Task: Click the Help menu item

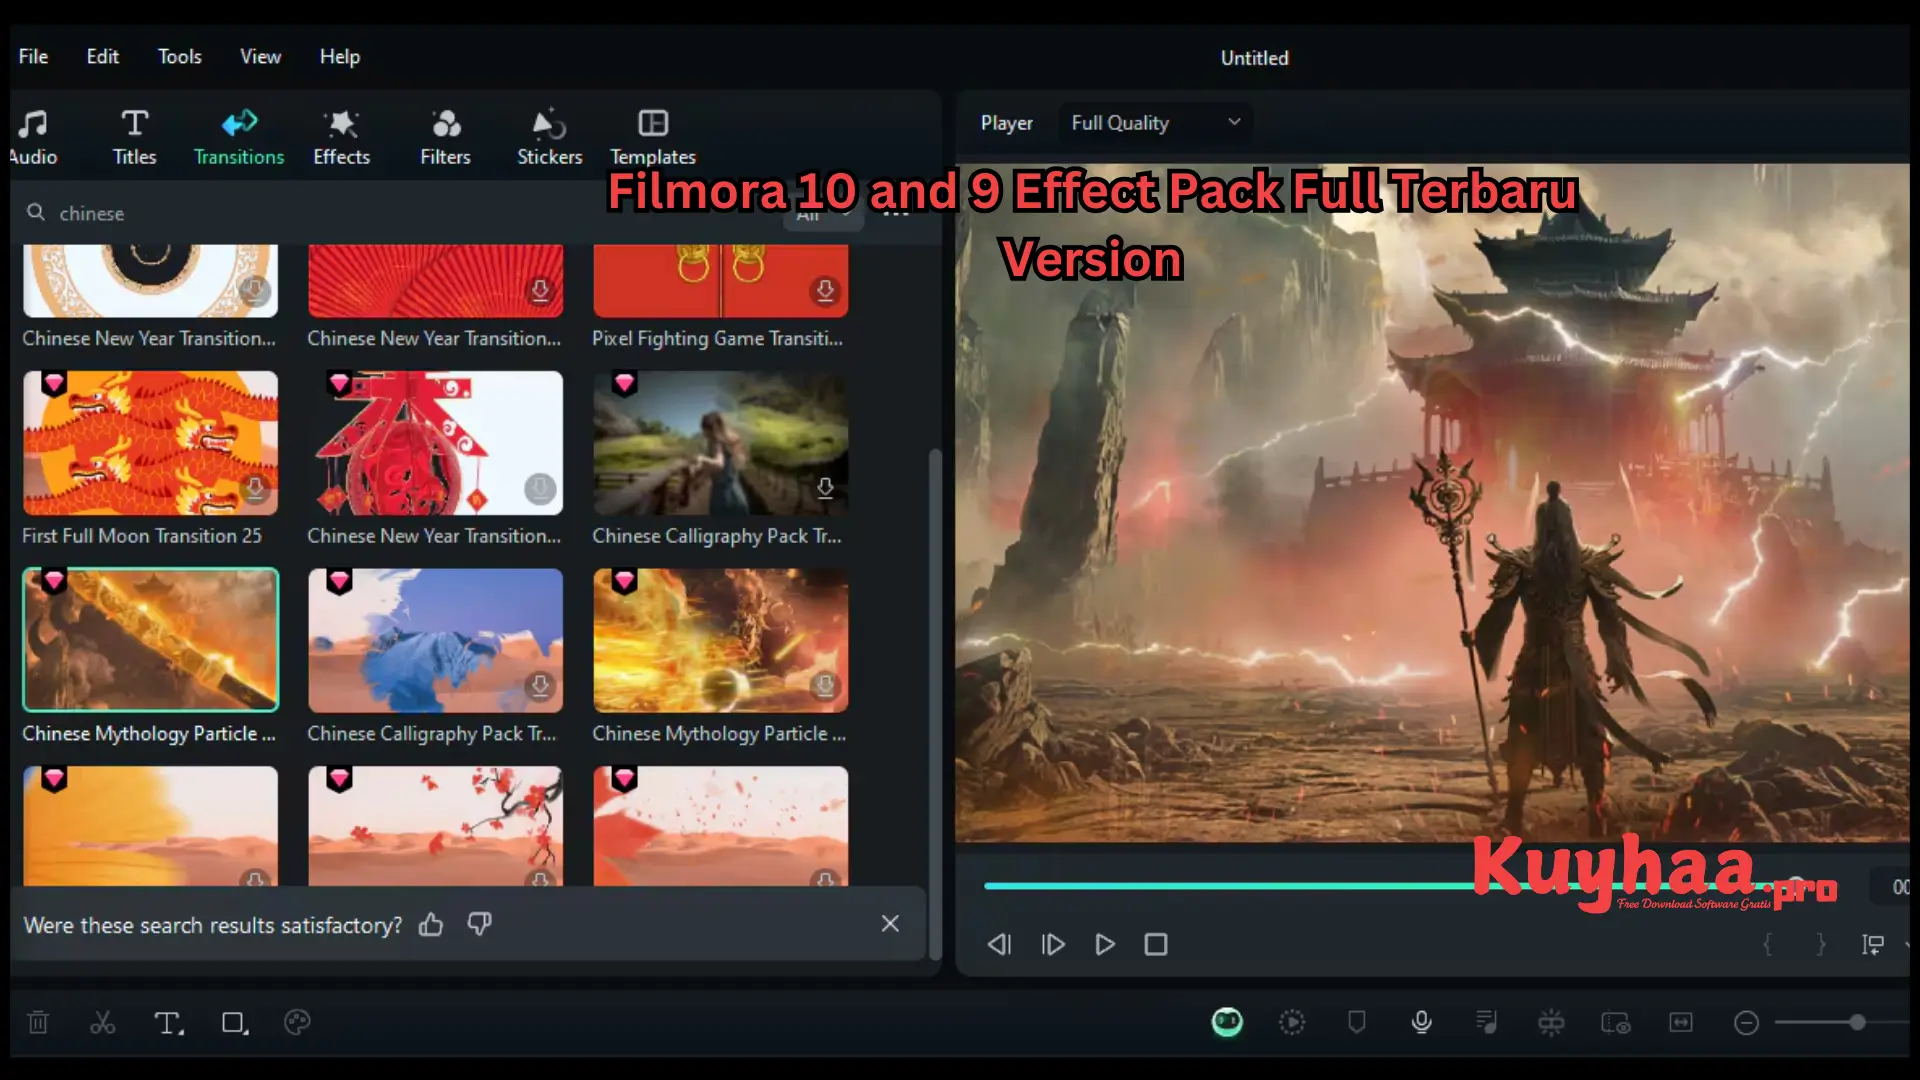Action: [x=339, y=57]
